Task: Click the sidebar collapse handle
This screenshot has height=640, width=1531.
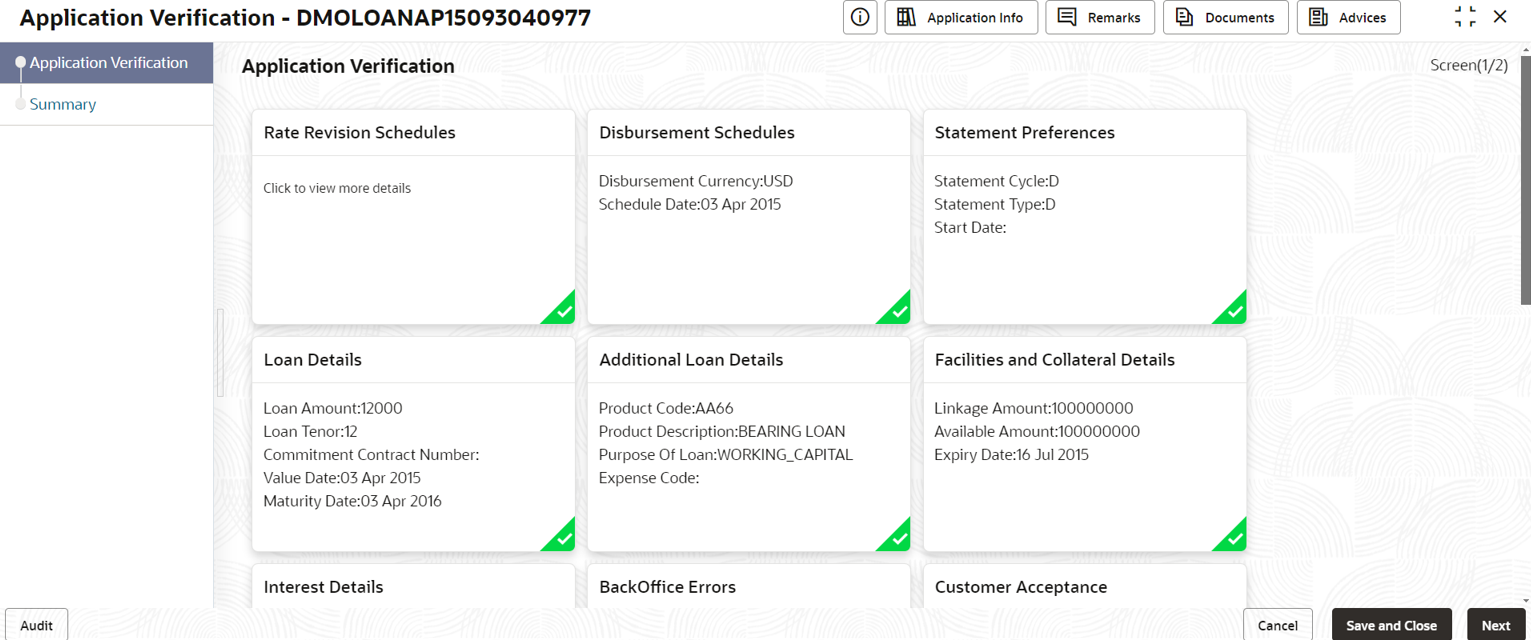Action: pyautogui.click(x=220, y=352)
